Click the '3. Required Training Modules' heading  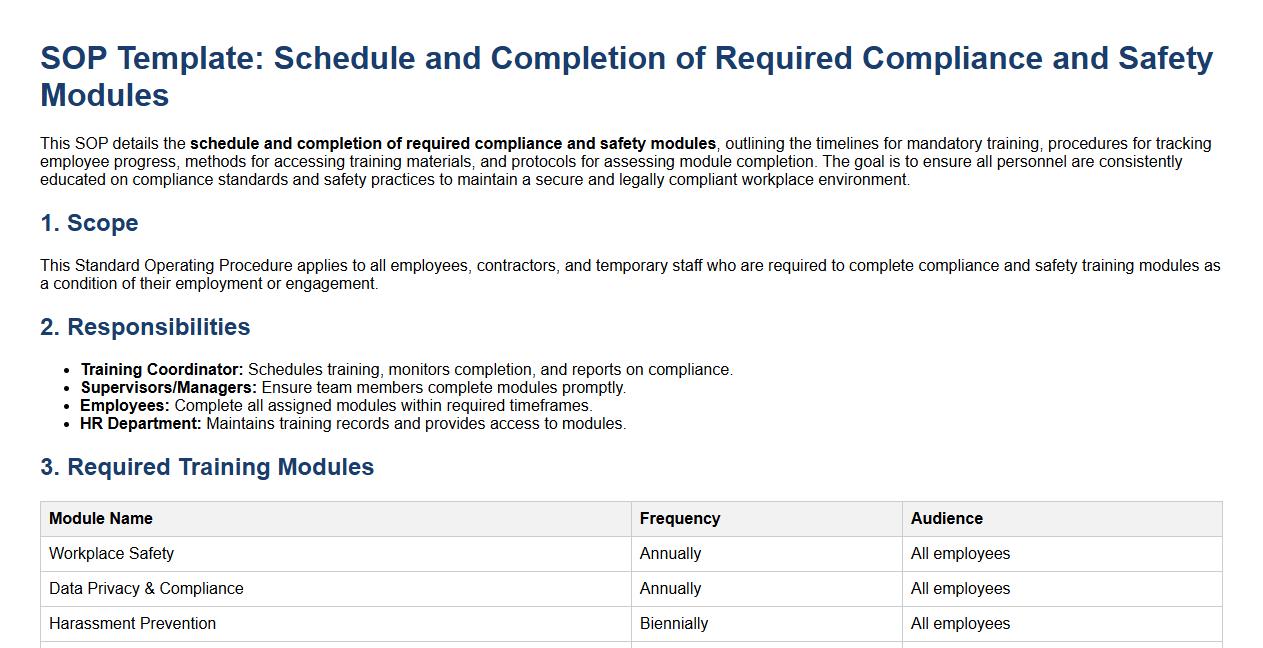click(207, 467)
